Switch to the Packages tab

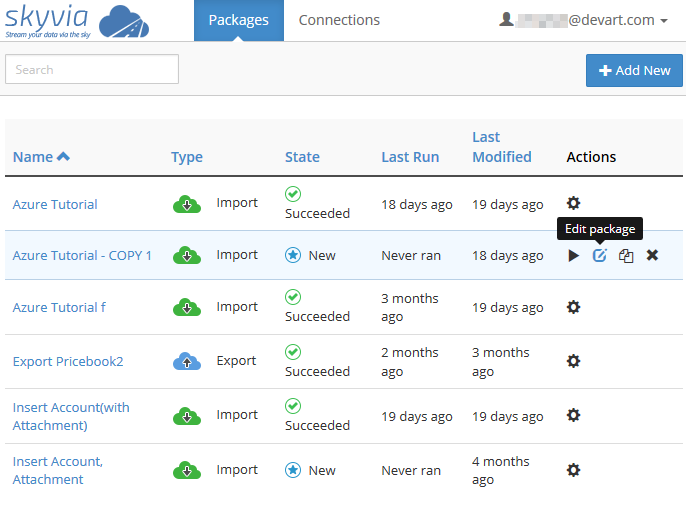coord(239,21)
